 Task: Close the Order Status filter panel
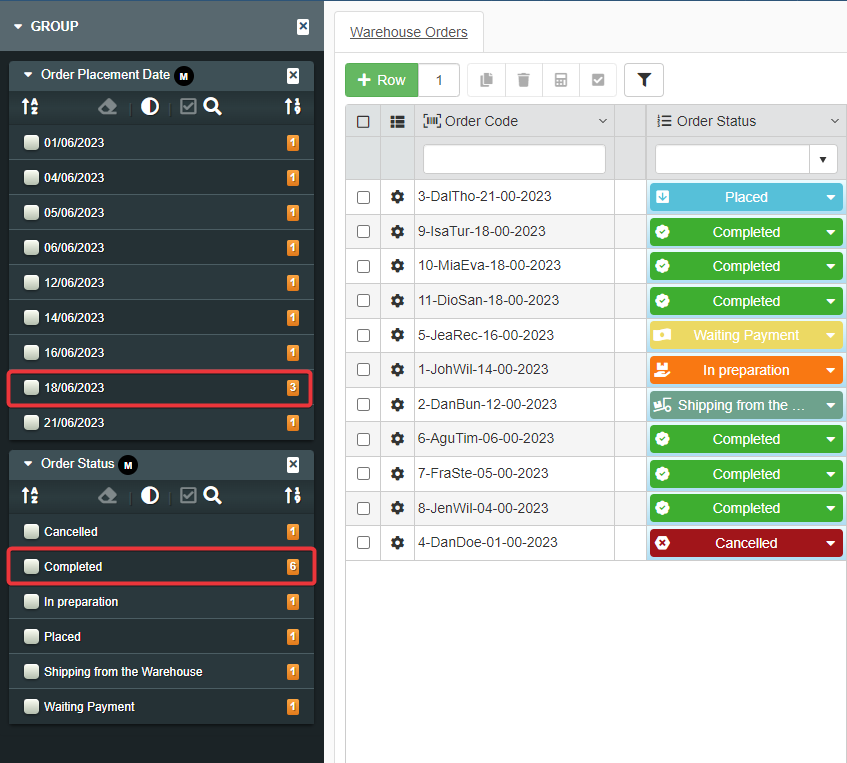coord(293,464)
